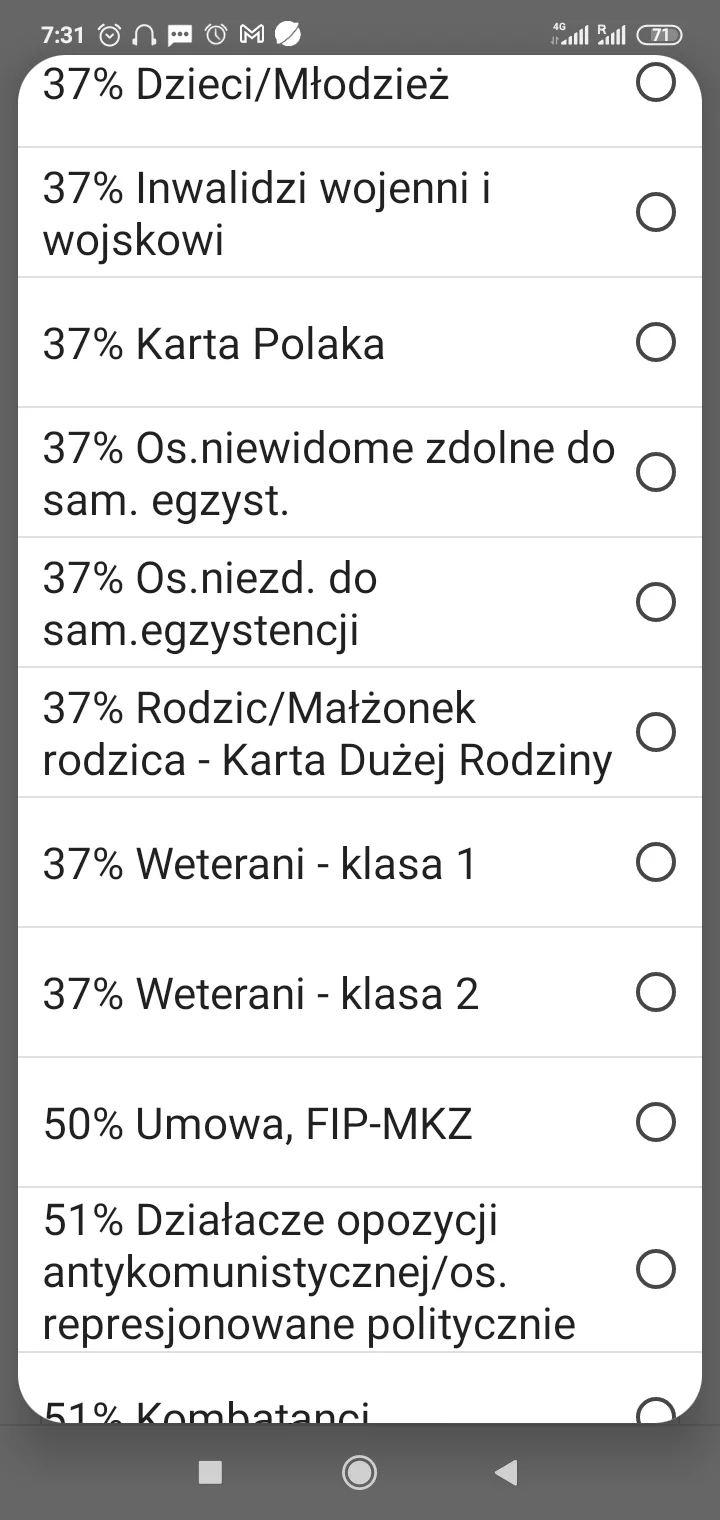
Task: Select 51% Działacze opozycji antykomunistycznej radio button
Action: point(656,1270)
